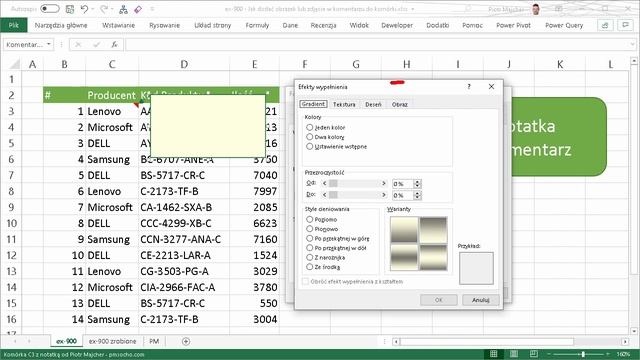This screenshot has height=360, width=640.
Task: Select the Ustawienie wstępne radio button
Action: 310,146
